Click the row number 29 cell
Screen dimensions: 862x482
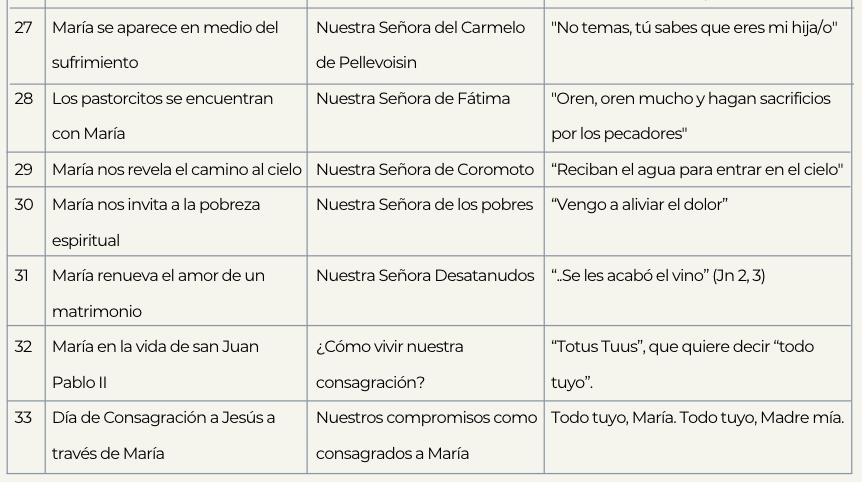[24, 170]
